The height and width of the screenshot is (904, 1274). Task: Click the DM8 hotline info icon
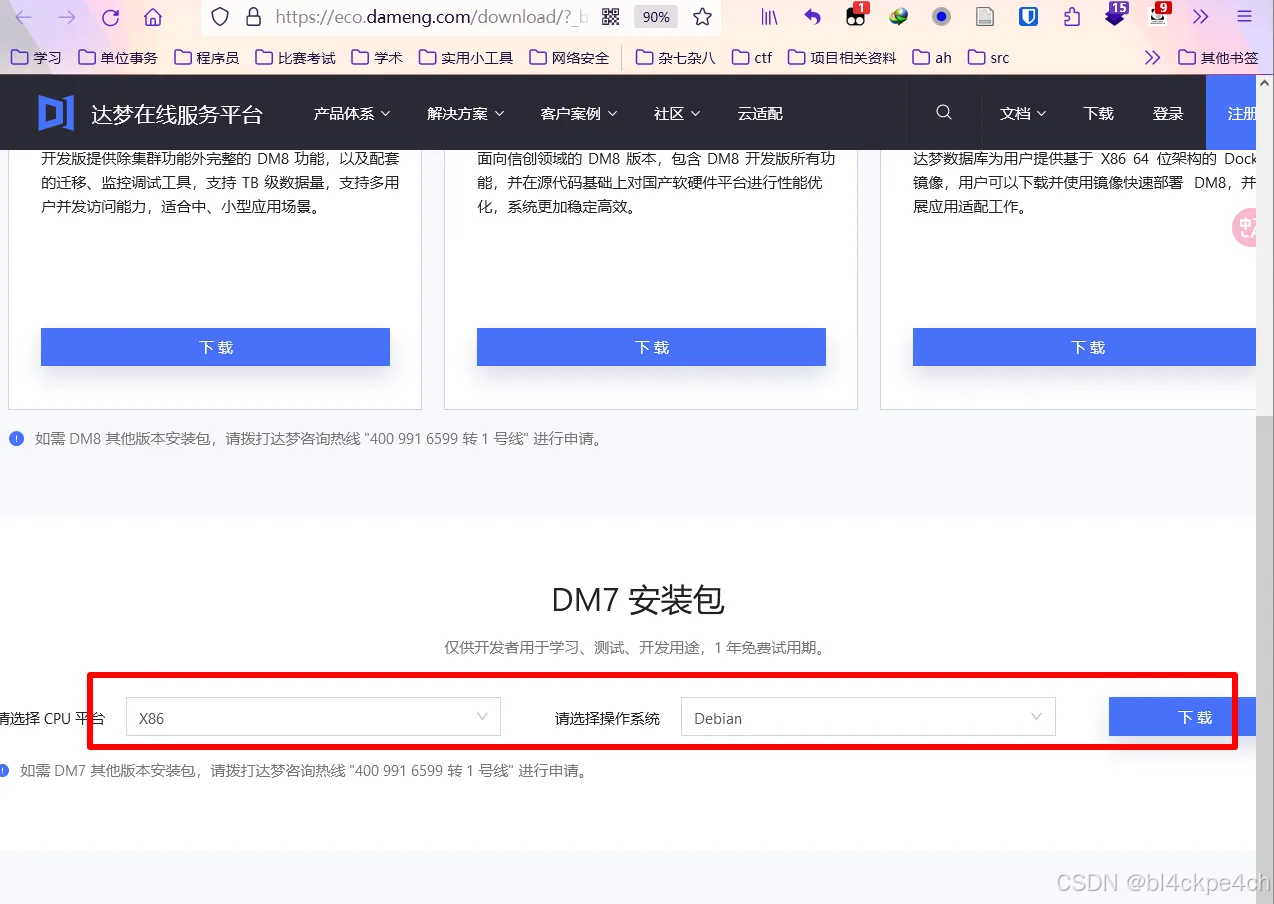16,438
